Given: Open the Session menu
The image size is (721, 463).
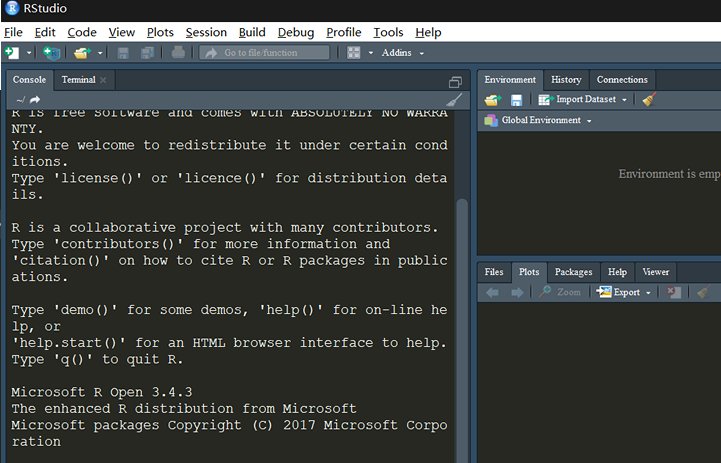Looking at the screenshot, I should point(206,32).
